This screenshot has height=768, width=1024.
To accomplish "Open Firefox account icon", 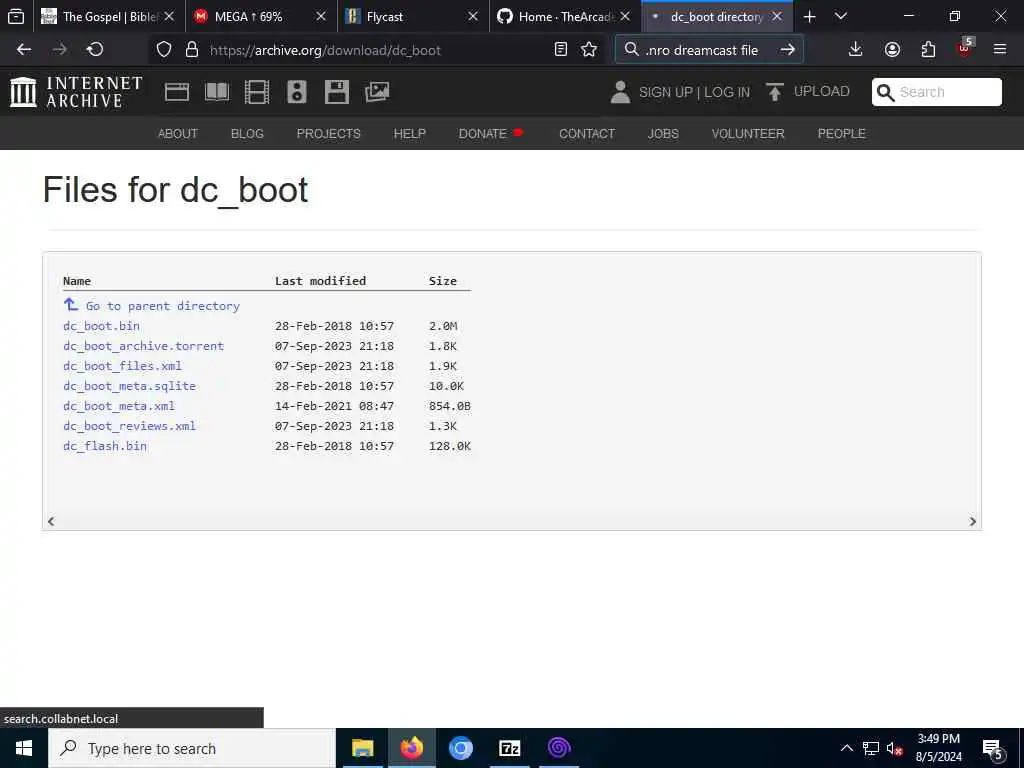I will pos(892,50).
